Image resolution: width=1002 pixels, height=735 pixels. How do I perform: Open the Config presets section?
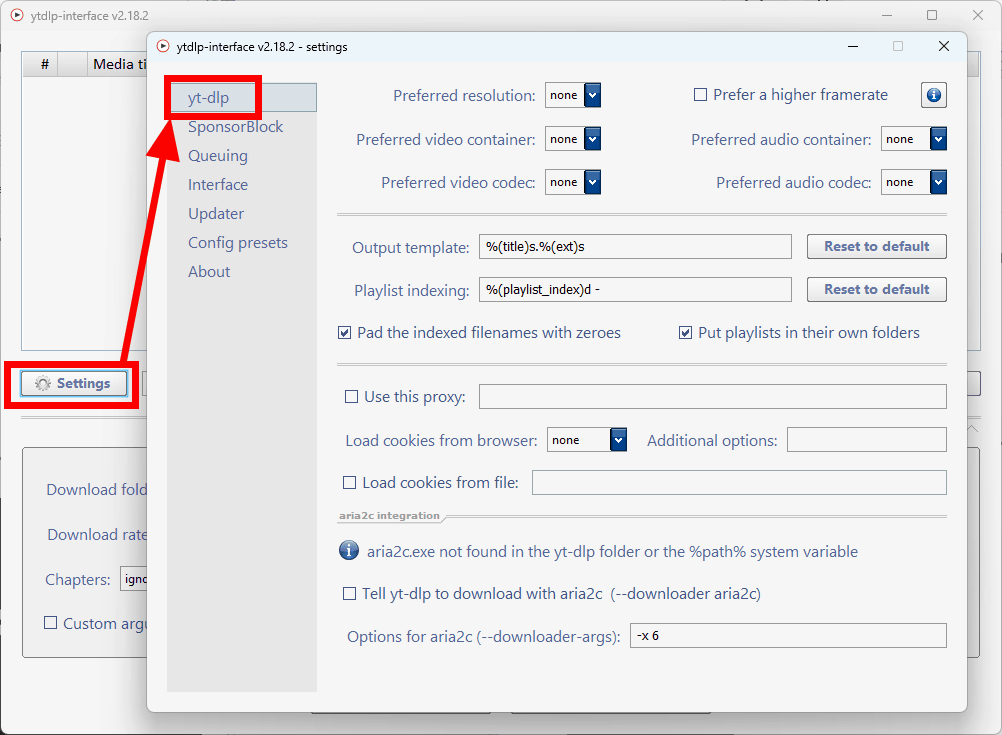237,243
